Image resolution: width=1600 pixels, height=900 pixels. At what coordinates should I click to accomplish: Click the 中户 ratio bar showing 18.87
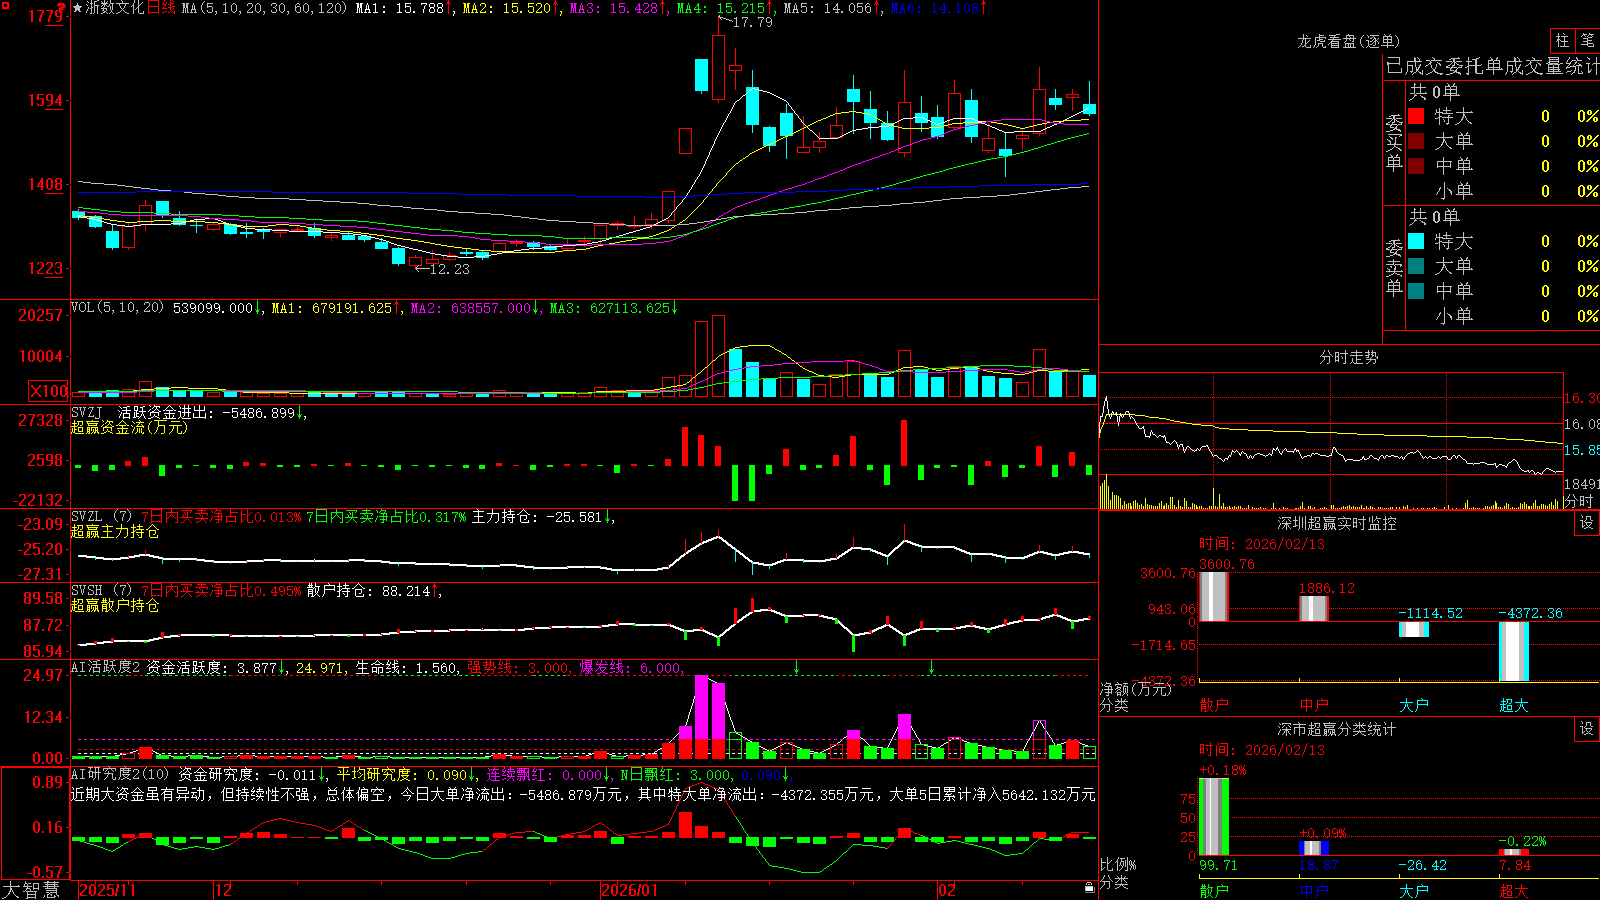1314,848
